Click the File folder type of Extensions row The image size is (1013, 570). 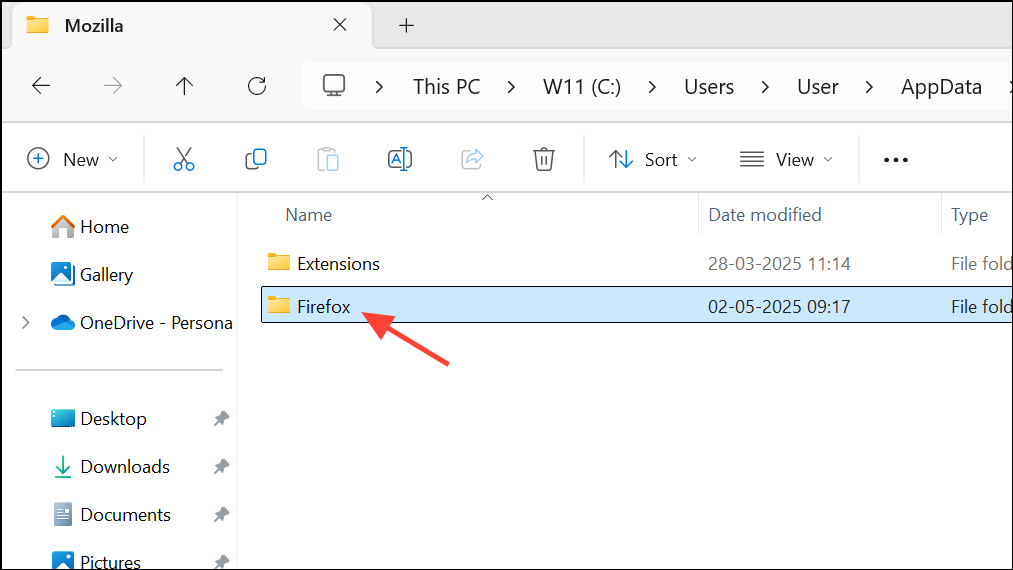coord(981,264)
